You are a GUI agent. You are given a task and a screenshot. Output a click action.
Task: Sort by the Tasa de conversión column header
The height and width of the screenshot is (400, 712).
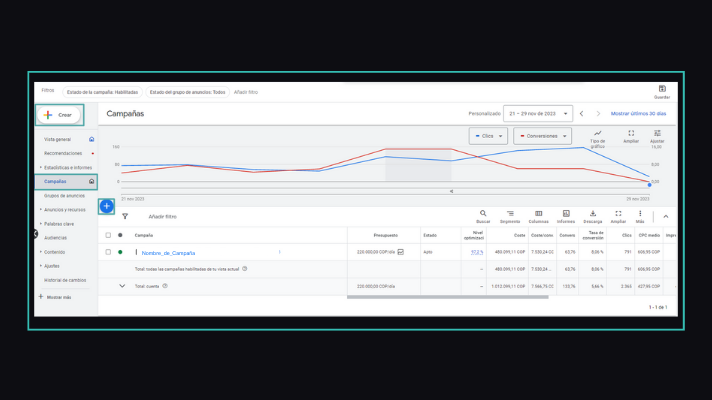(593, 235)
